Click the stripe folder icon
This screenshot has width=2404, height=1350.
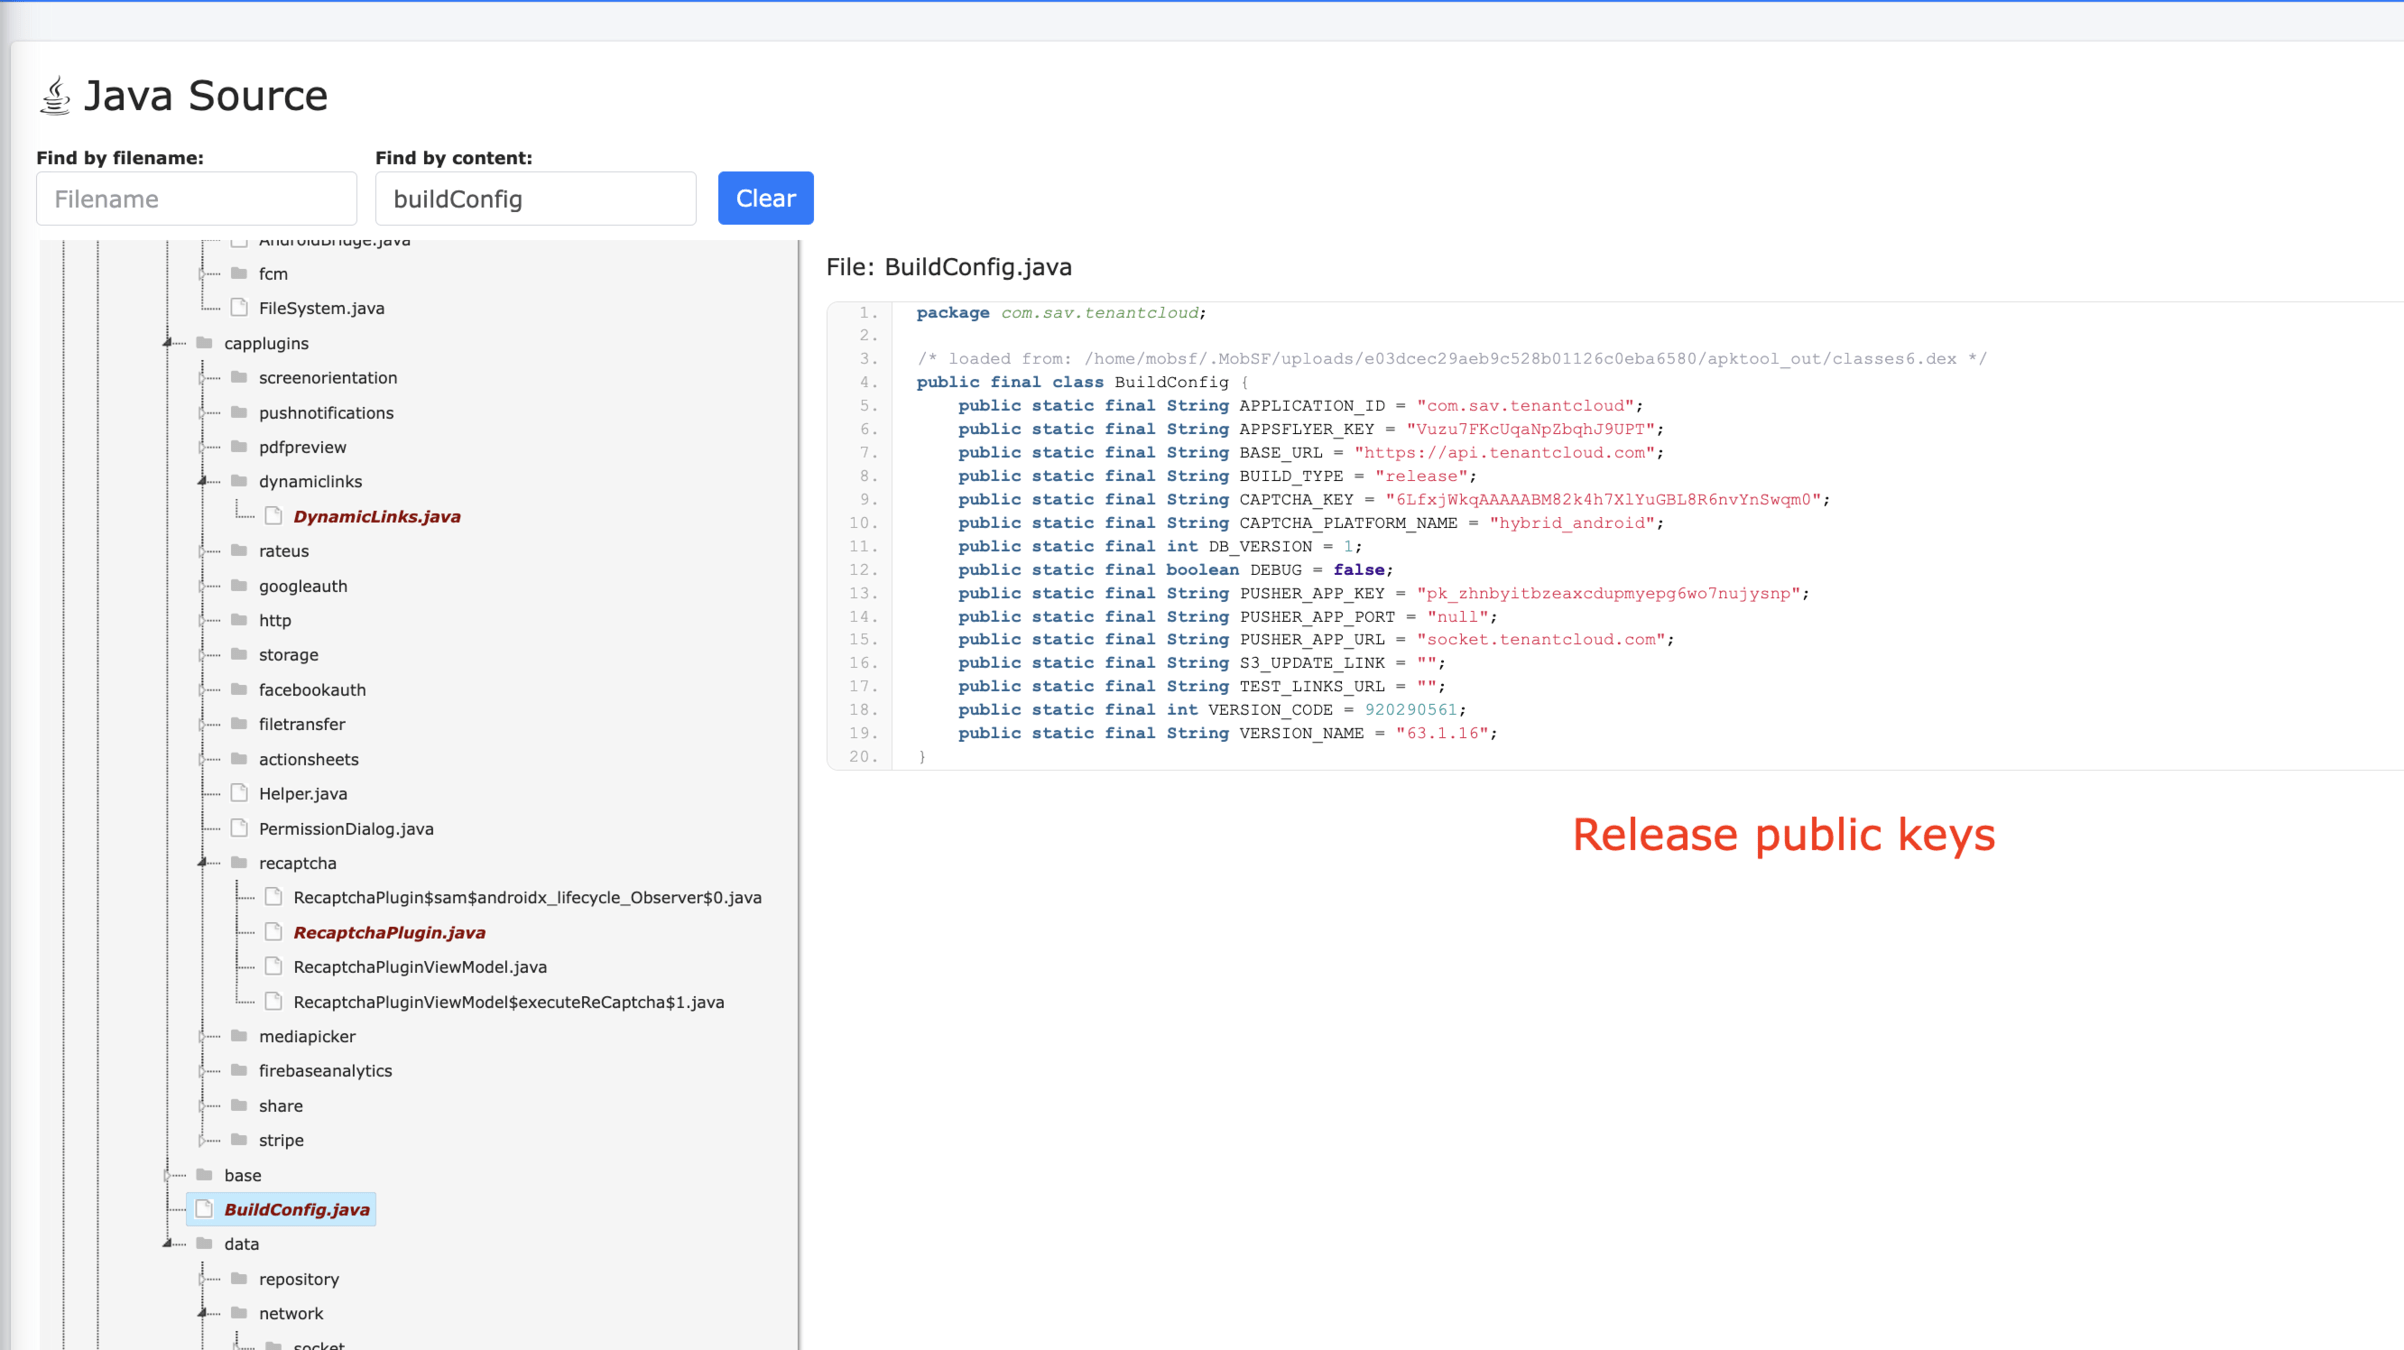pyautogui.click(x=239, y=1139)
